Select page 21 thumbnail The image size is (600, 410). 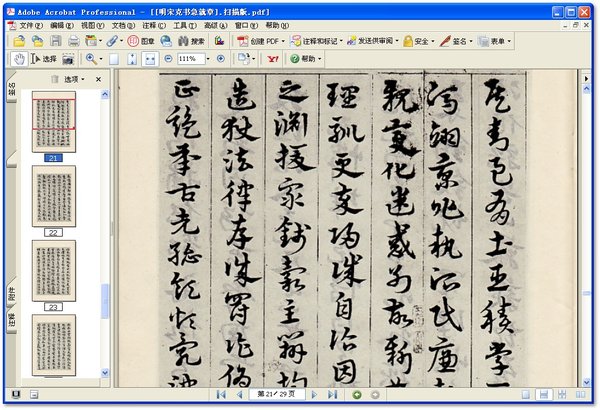(54, 122)
